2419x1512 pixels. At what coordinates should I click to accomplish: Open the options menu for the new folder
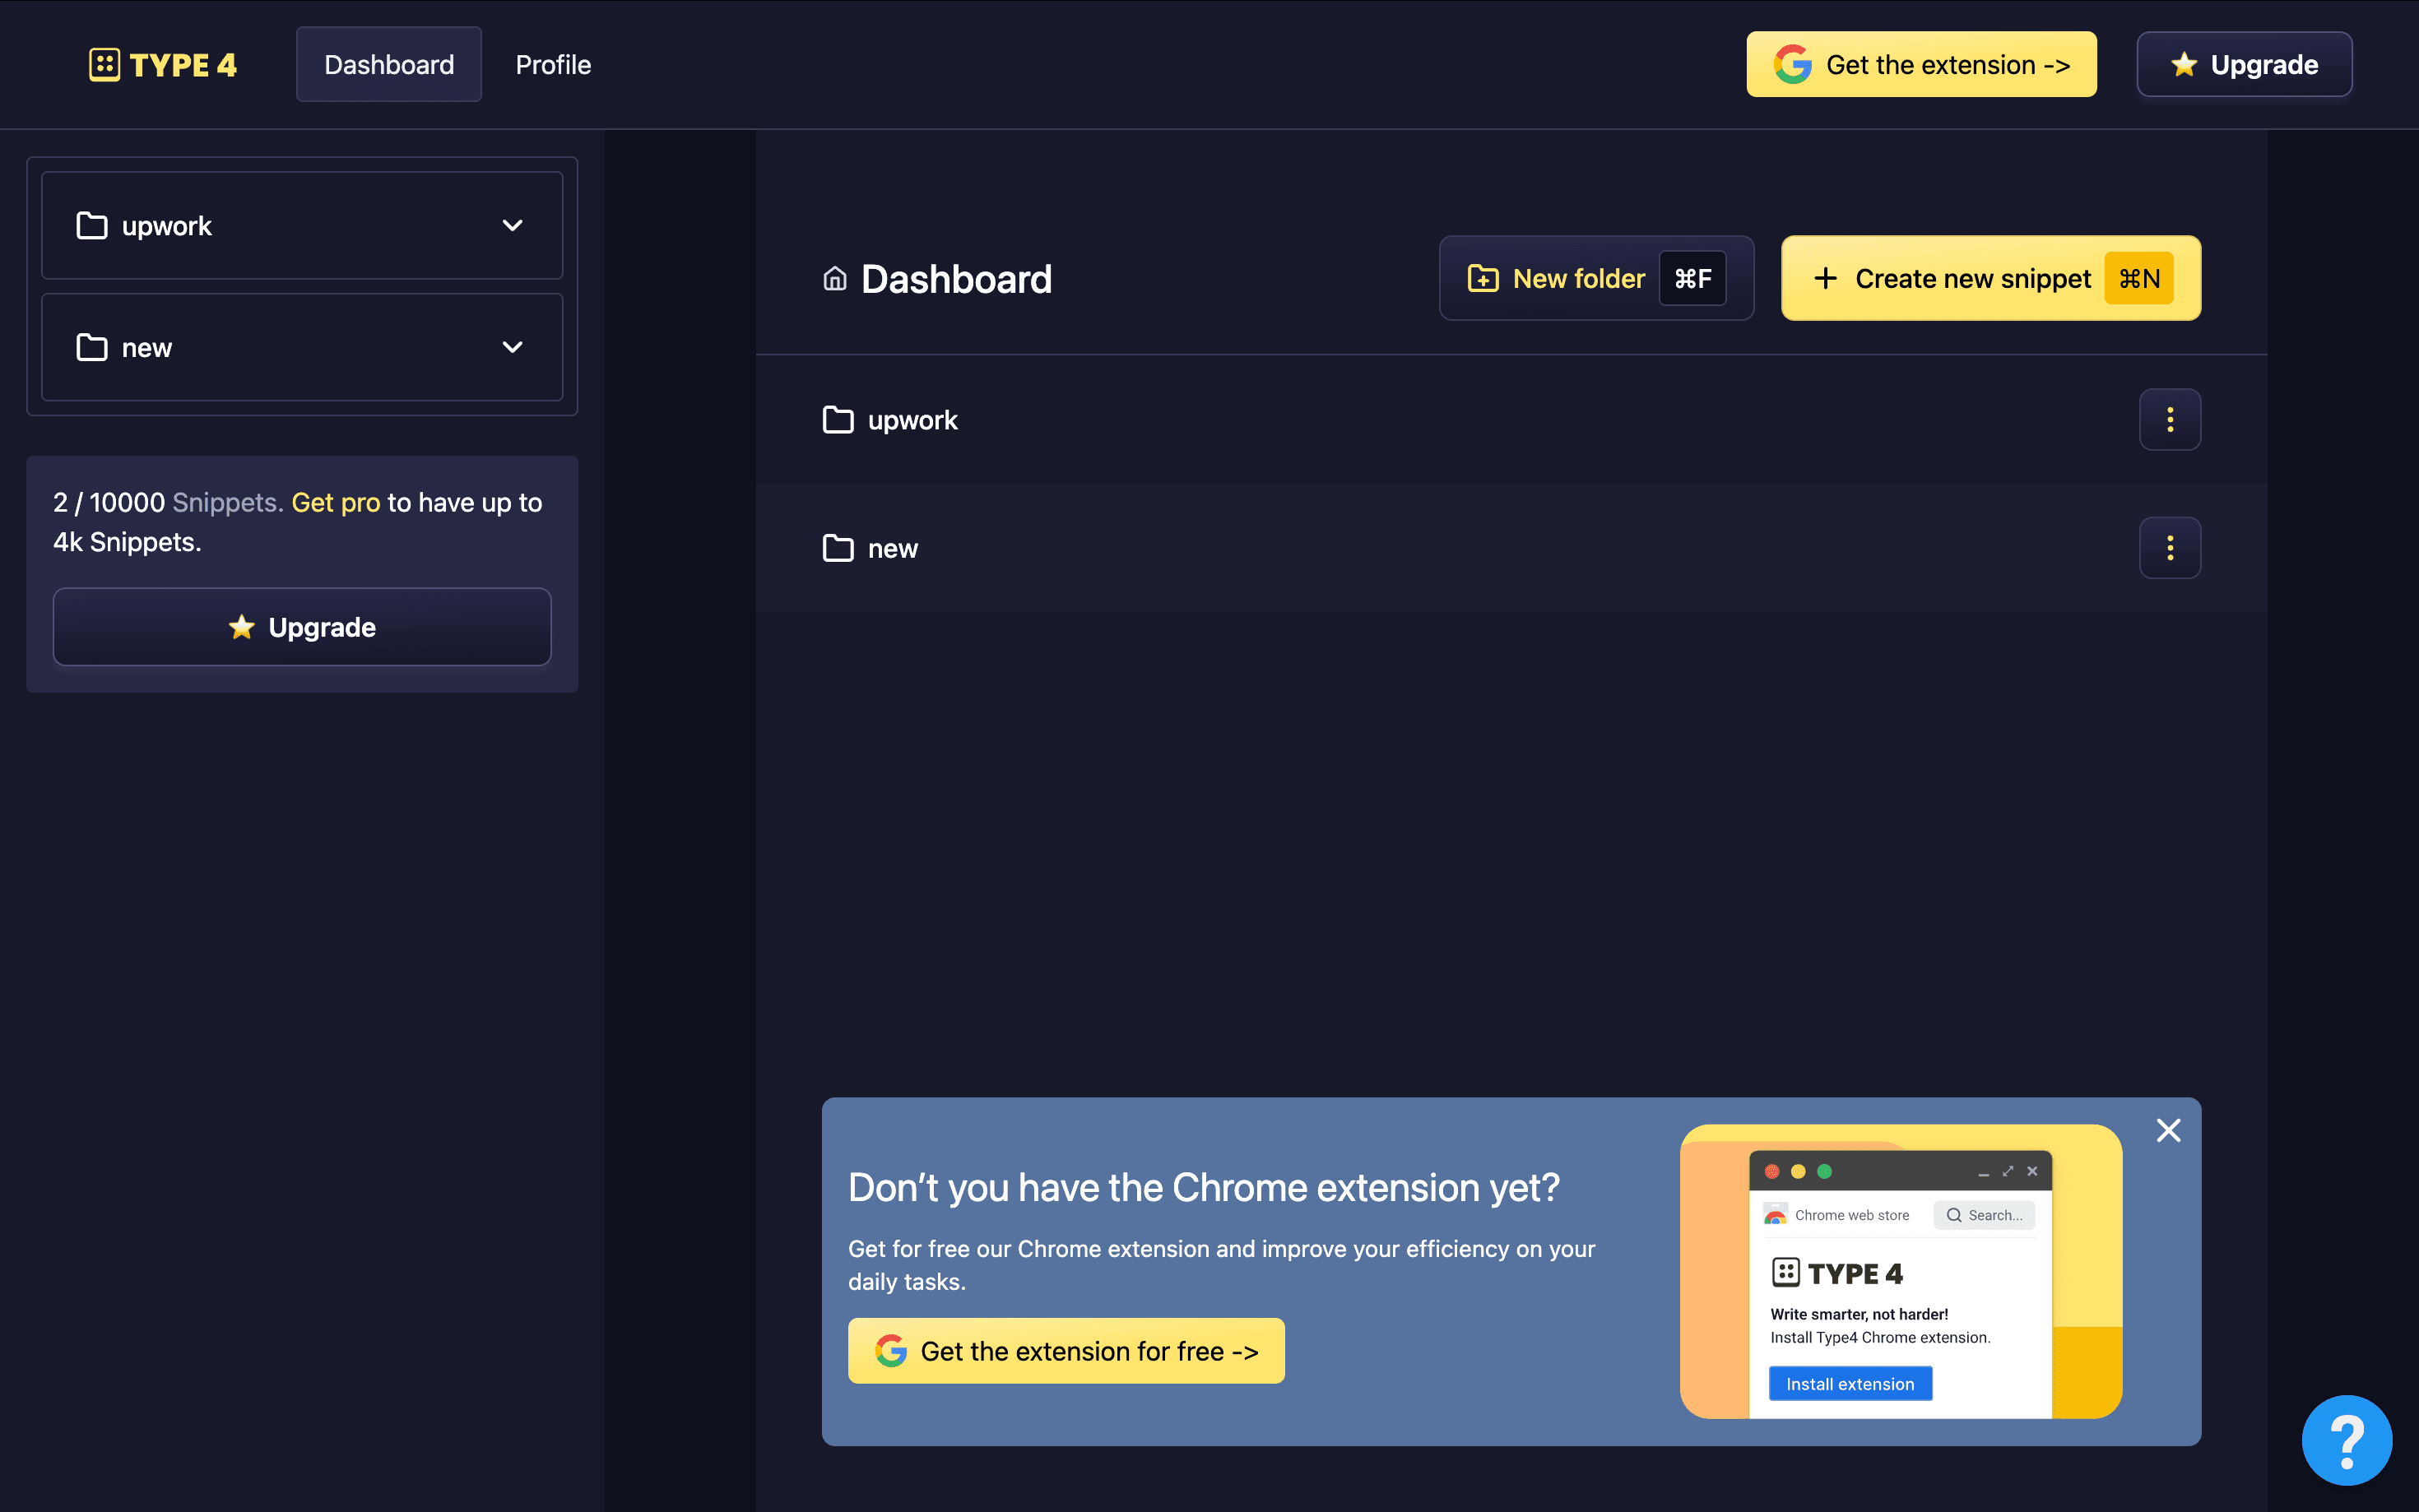tap(2169, 547)
